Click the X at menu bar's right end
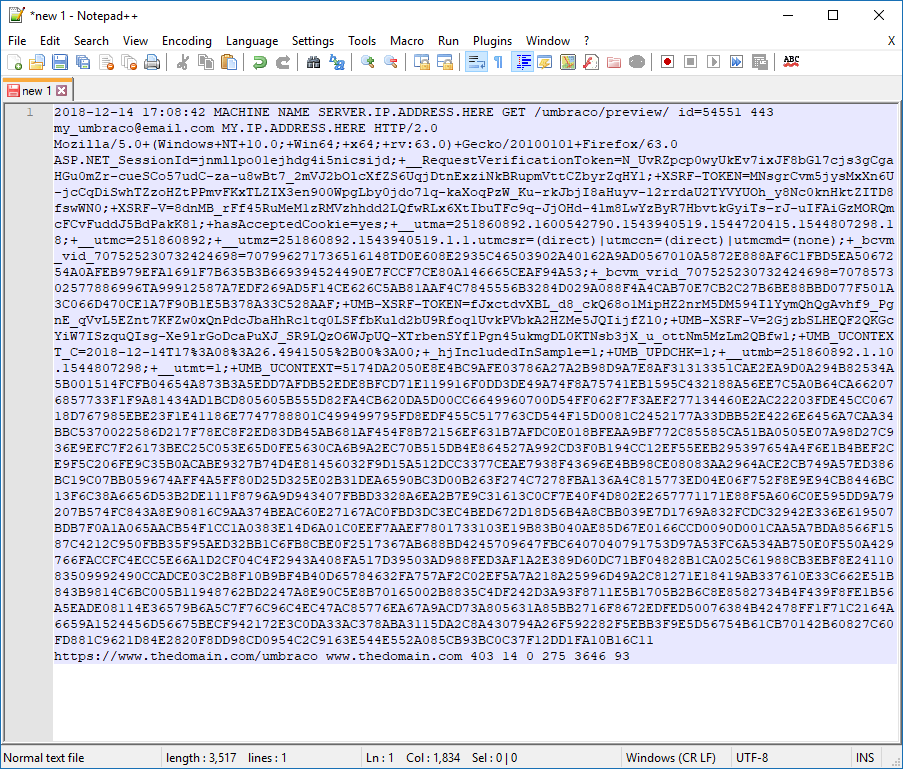This screenshot has width=903, height=769. click(891, 41)
